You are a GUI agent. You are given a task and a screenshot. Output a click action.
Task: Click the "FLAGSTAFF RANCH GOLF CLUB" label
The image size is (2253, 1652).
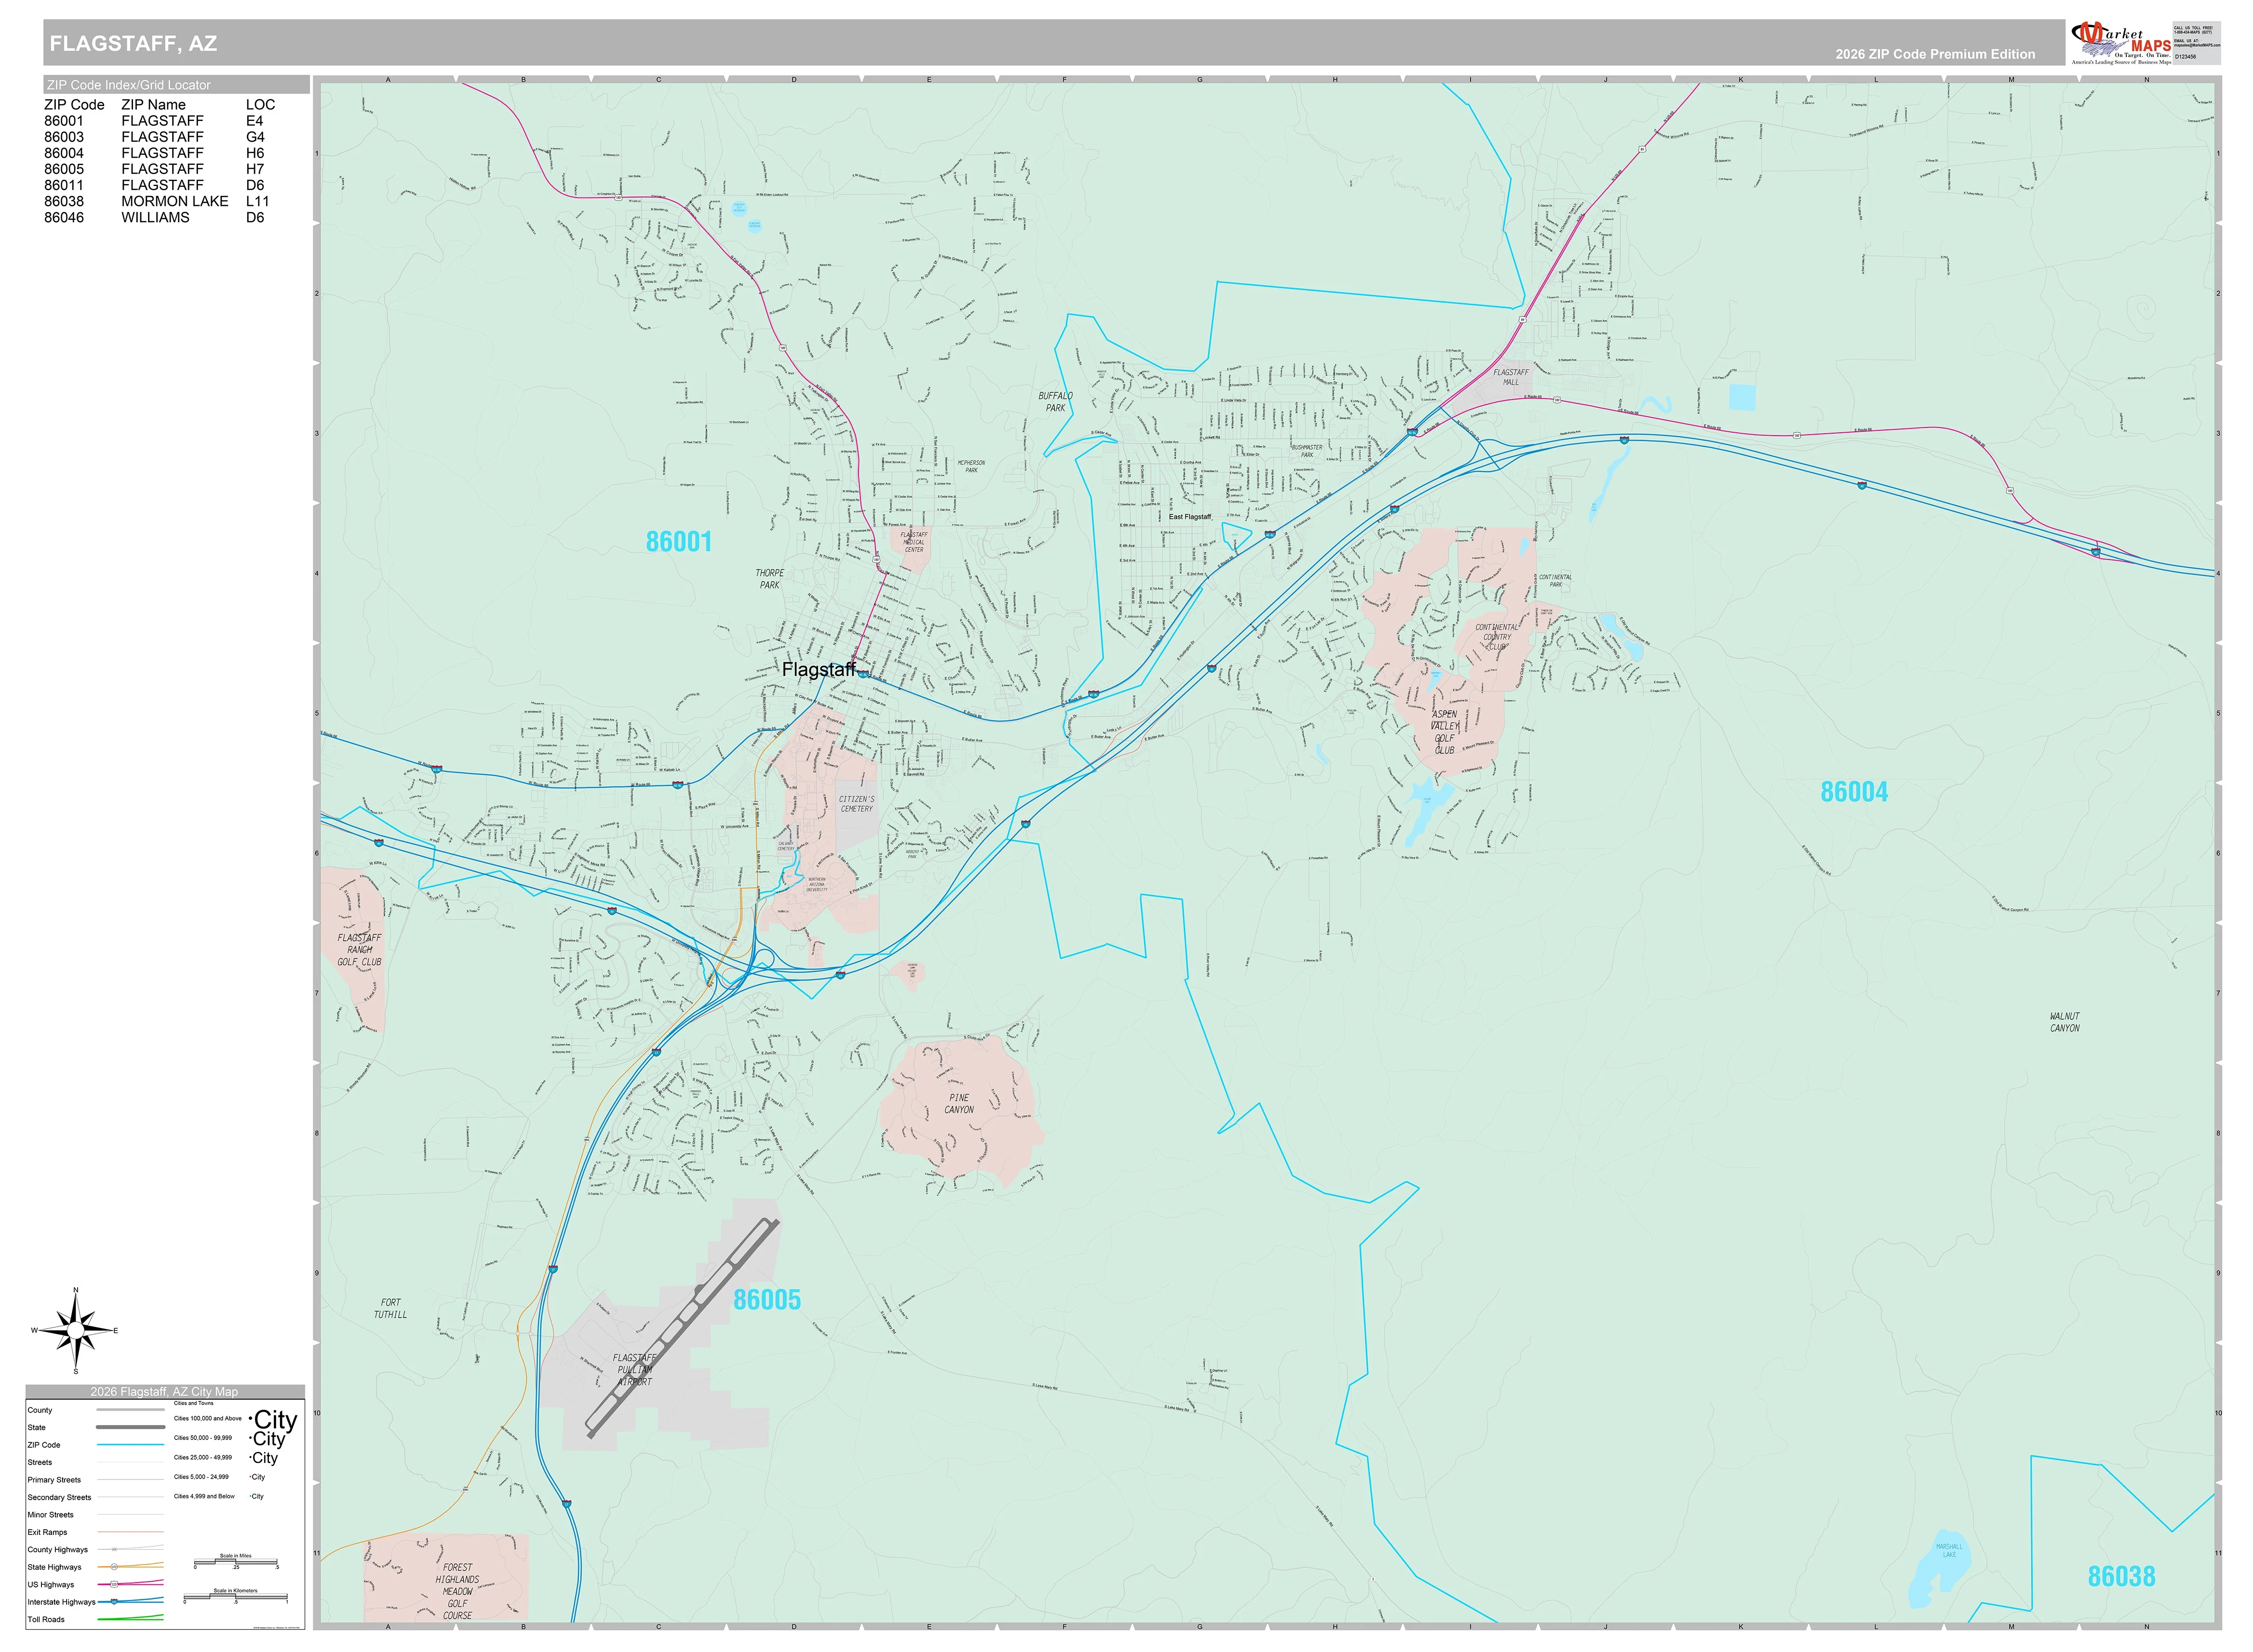coord(359,950)
